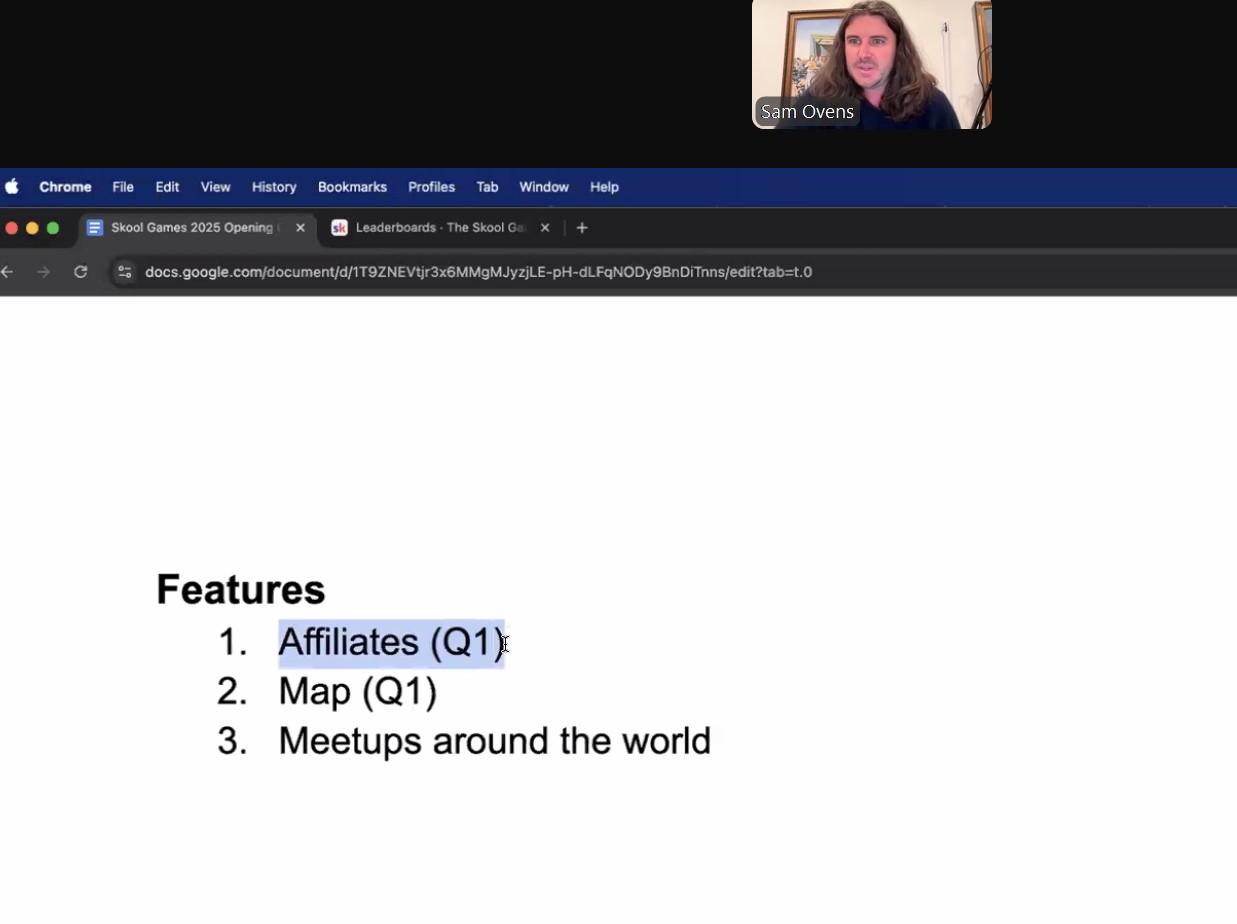Screen dimensions: 1237x924
Task: Open the History menu
Action: [274, 187]
